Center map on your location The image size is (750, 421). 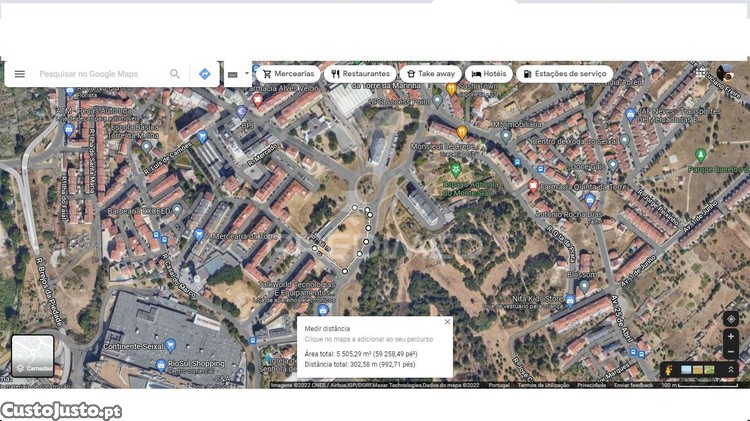coord(731,319)
